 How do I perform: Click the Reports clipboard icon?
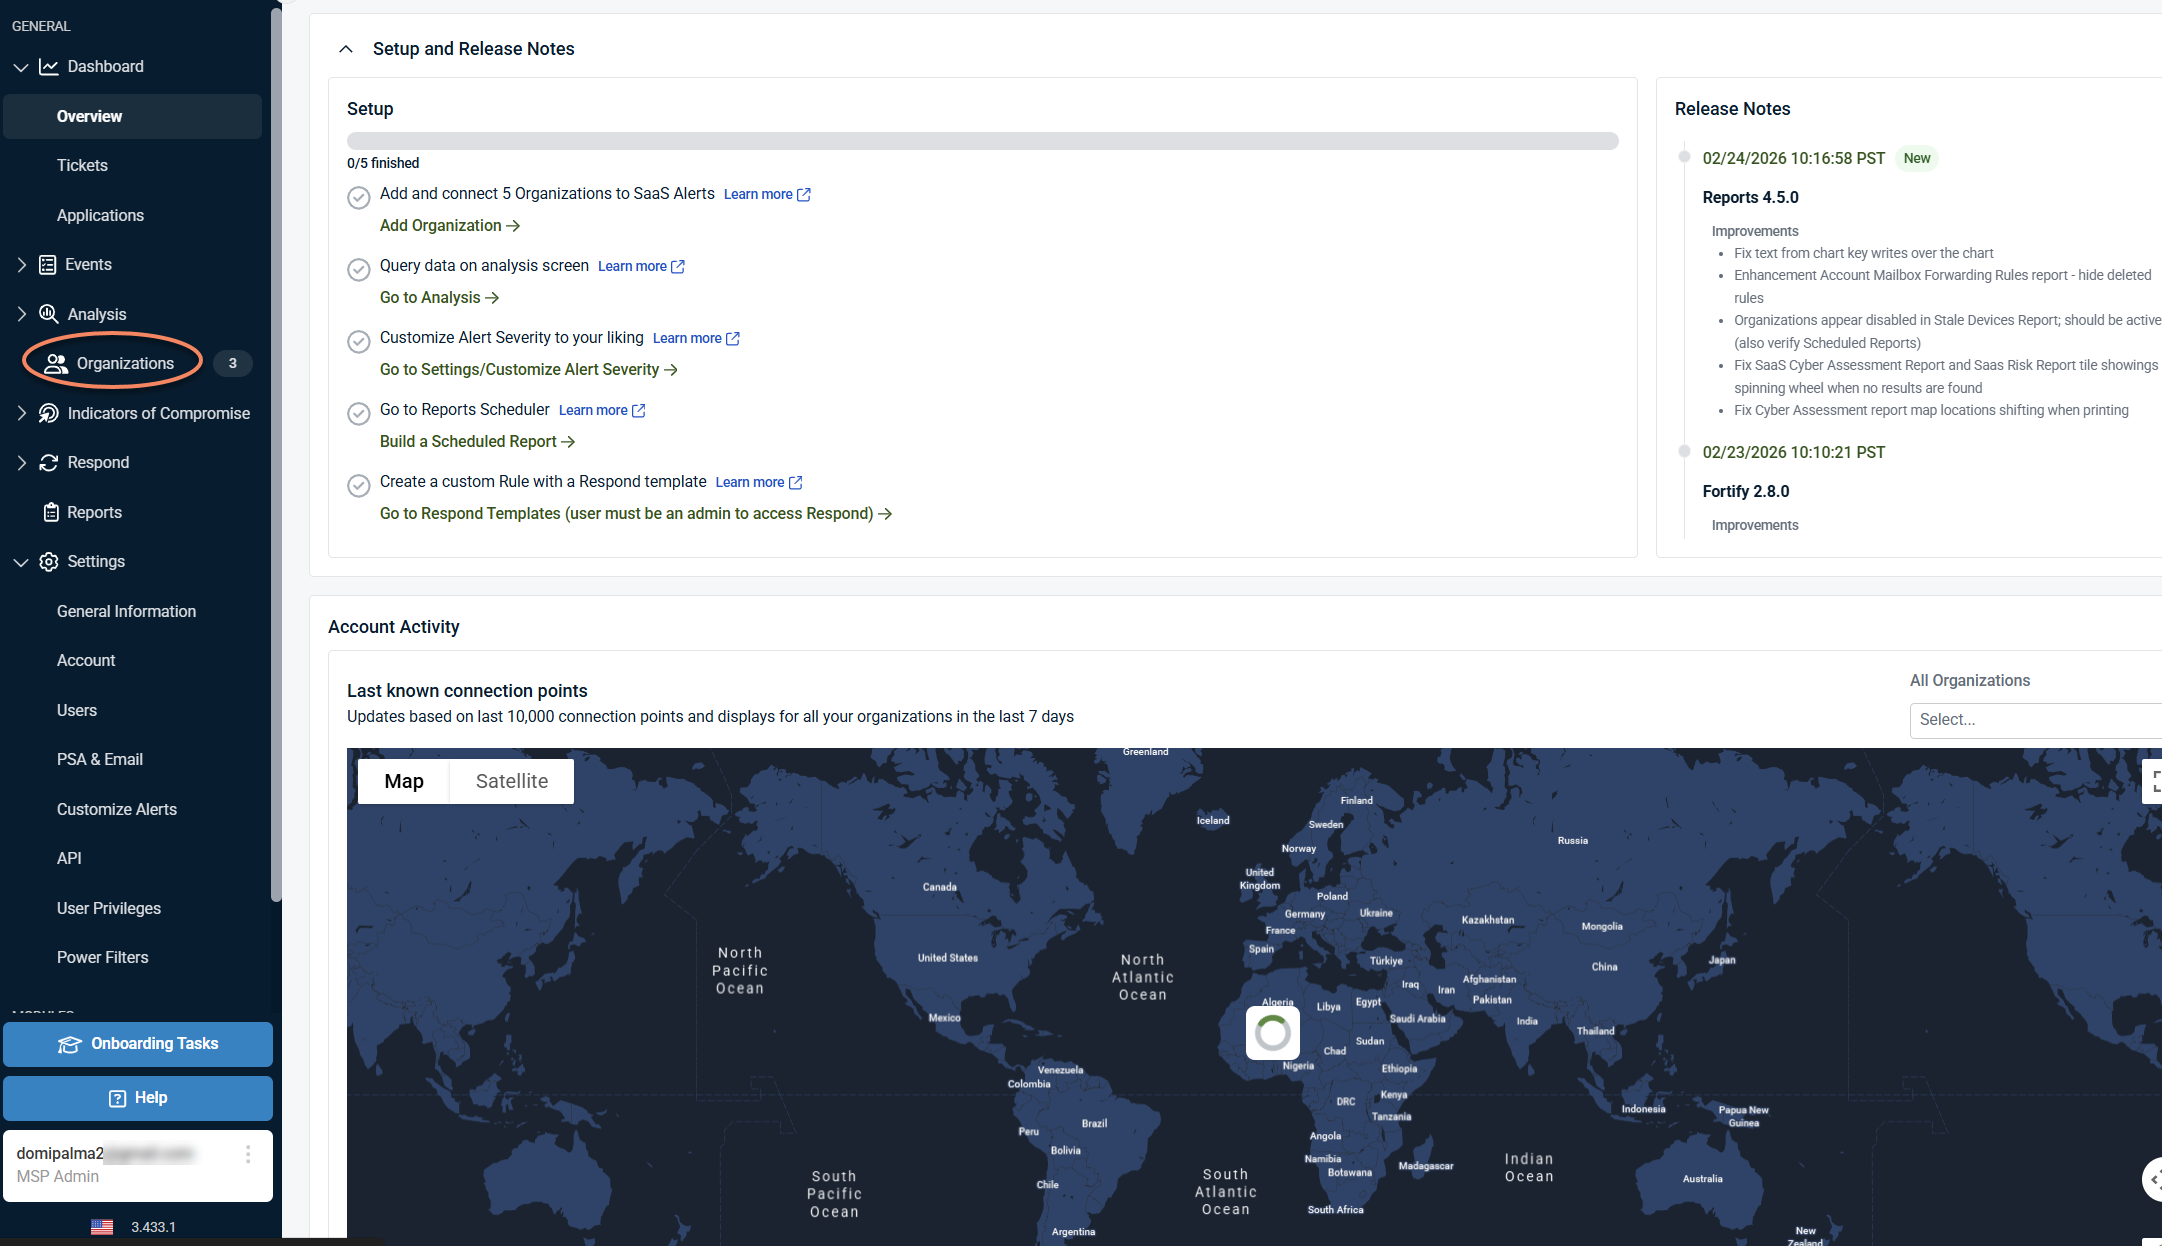tap(51, 512)
